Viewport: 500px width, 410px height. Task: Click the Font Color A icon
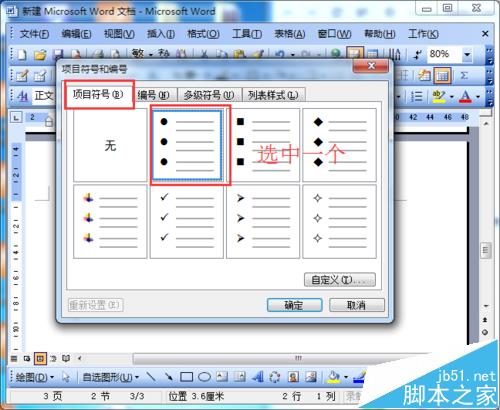pyautogui.click(x=465, y=97)
